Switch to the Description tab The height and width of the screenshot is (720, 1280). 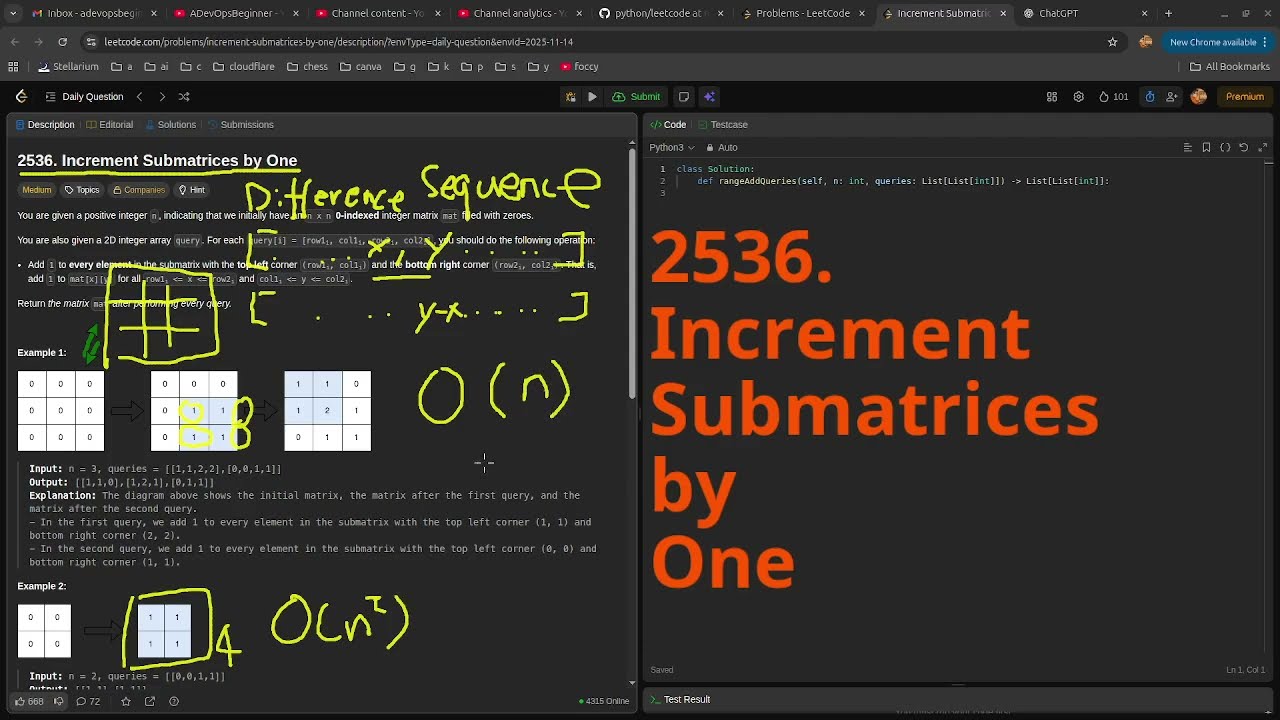(x=44, y=125)
